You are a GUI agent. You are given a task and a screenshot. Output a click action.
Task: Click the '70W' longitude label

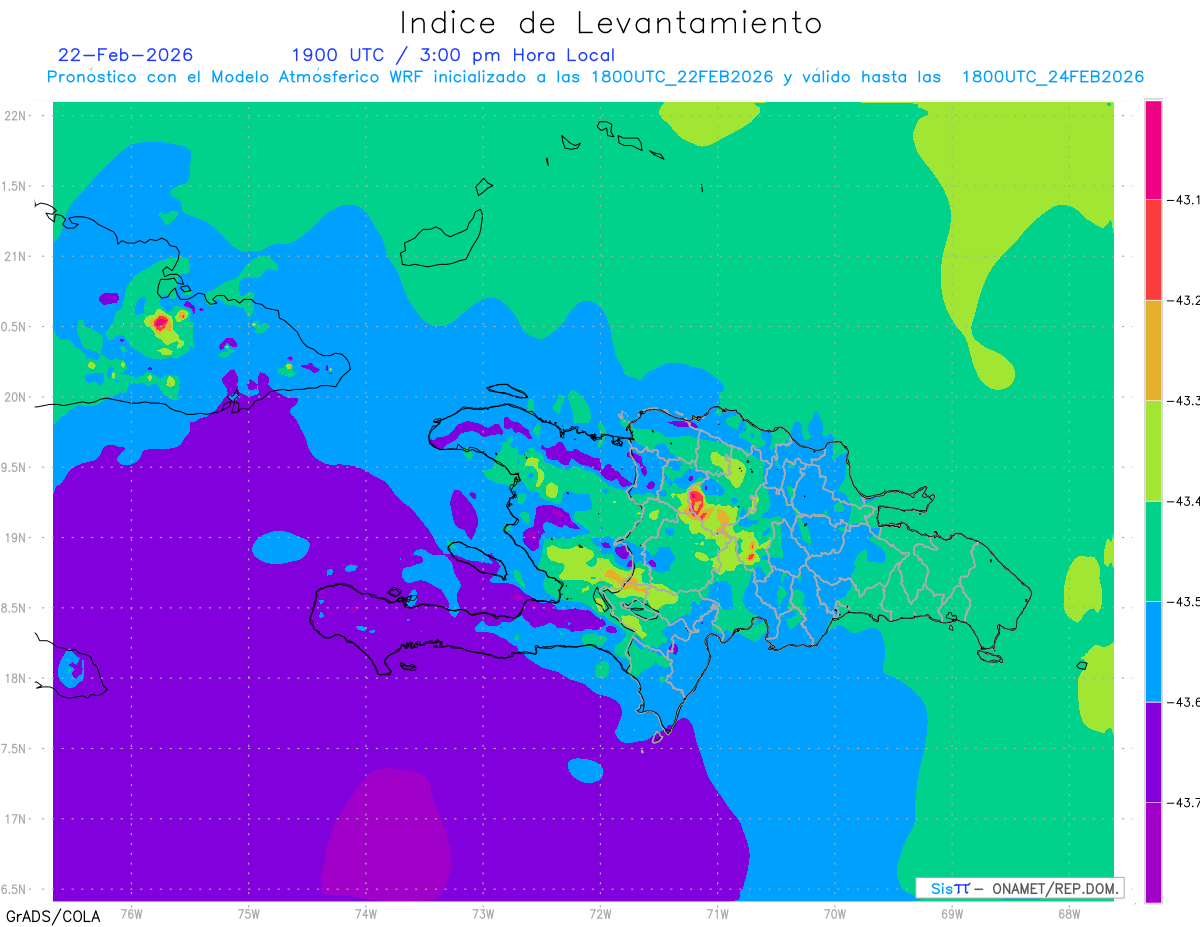834,914
